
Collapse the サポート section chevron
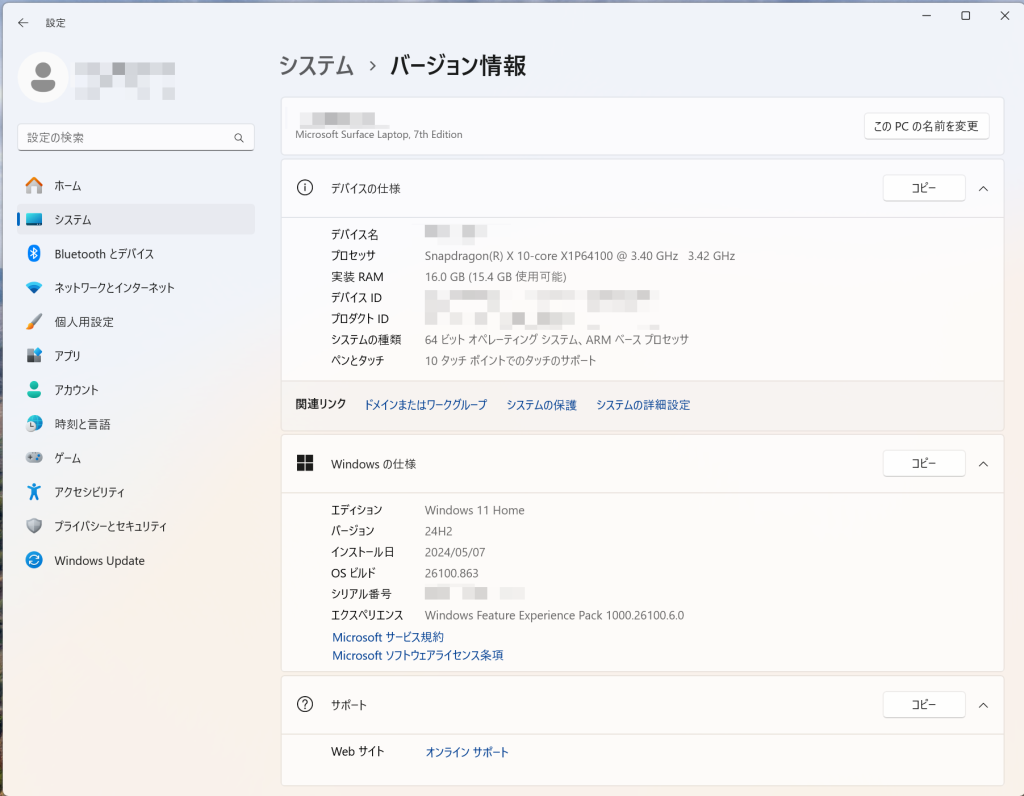983,705
